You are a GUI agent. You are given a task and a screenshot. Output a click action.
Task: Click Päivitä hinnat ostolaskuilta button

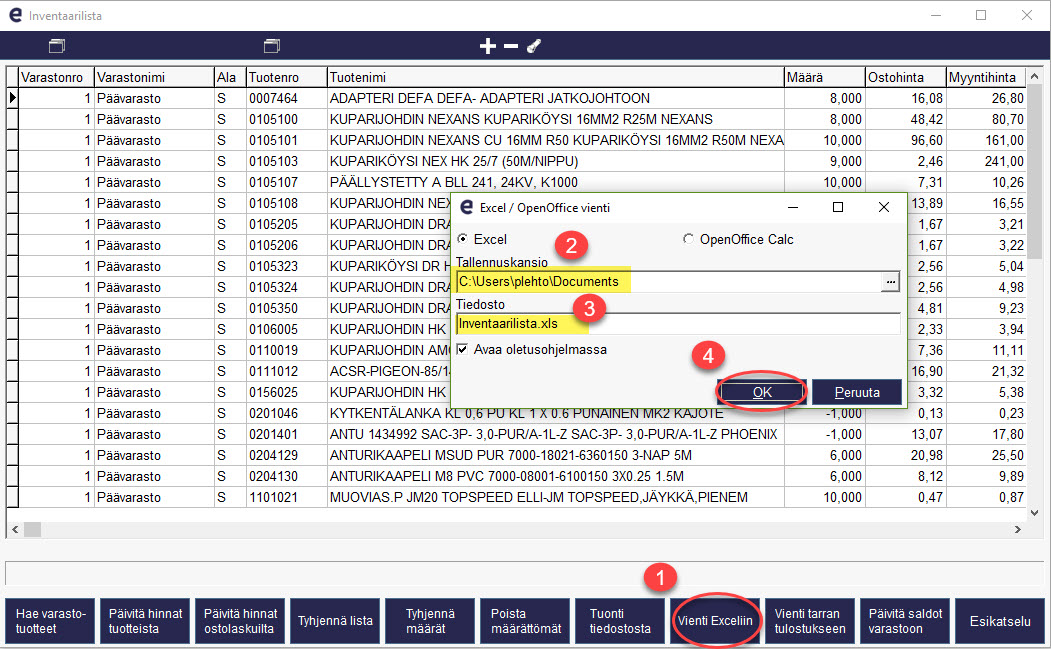[x=241, y=621]
